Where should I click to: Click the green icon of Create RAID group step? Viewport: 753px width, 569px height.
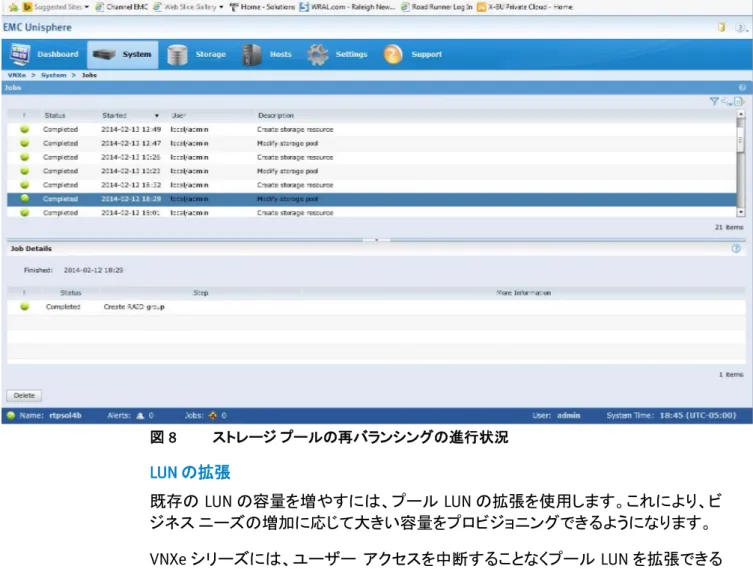(24, 306)
